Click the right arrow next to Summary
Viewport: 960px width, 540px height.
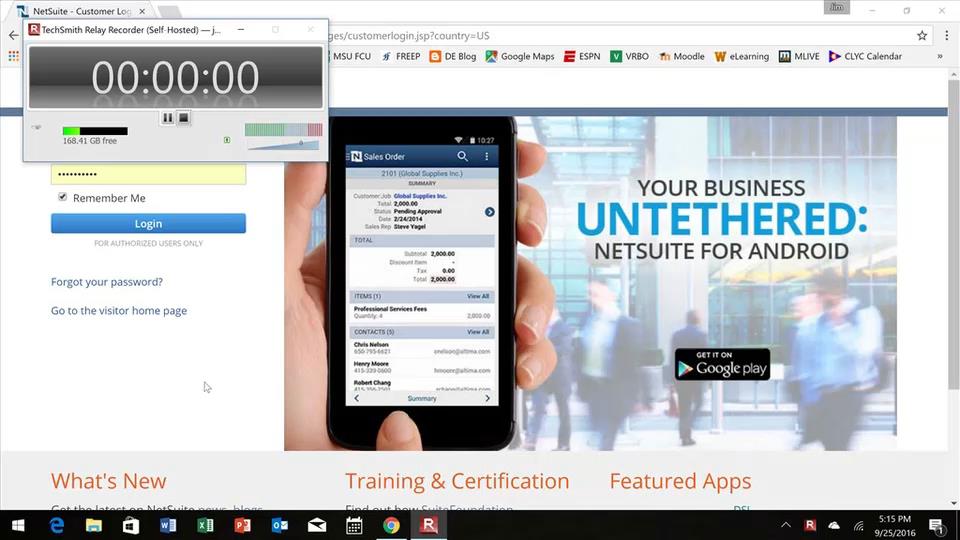point(487,398)
